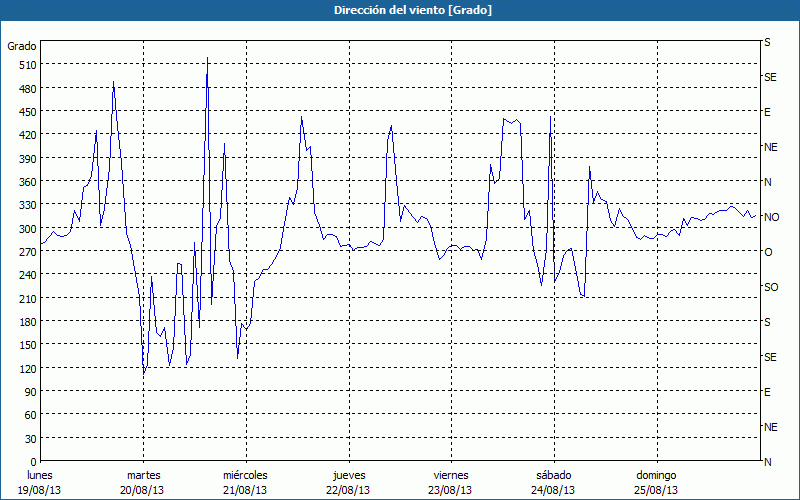Select the lunes 19/08/13 date label
The height and width of the screenshot is (500, 800).
40,482
